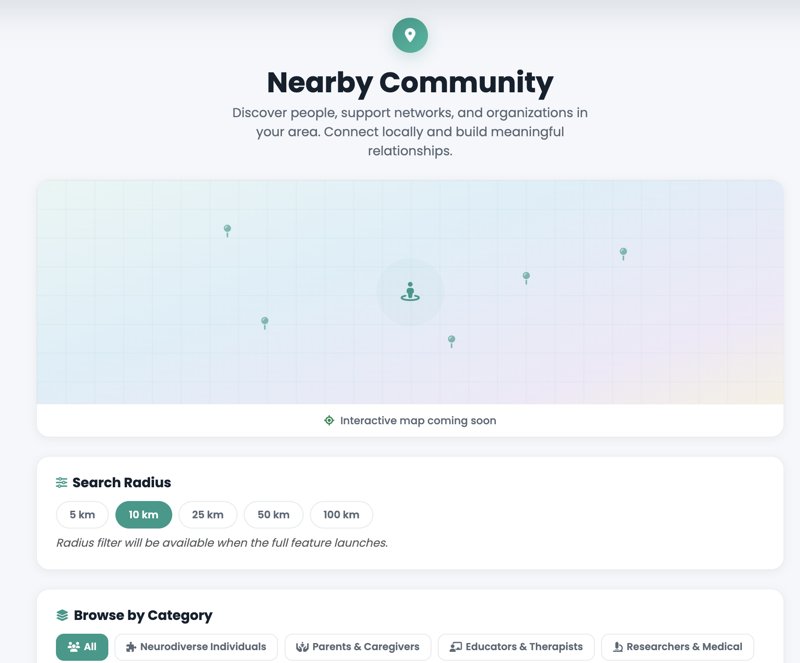Select the 5 km search radius

(x=82, y=515)
